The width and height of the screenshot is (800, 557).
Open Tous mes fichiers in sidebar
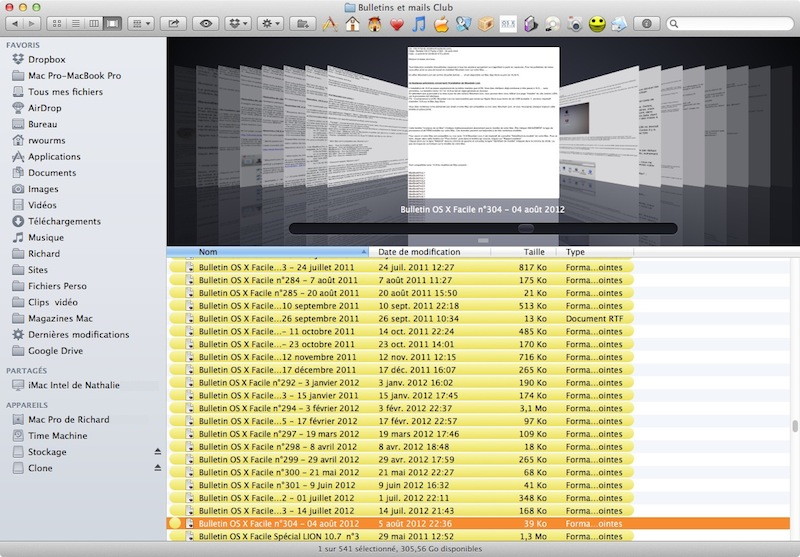click(65, 91)
